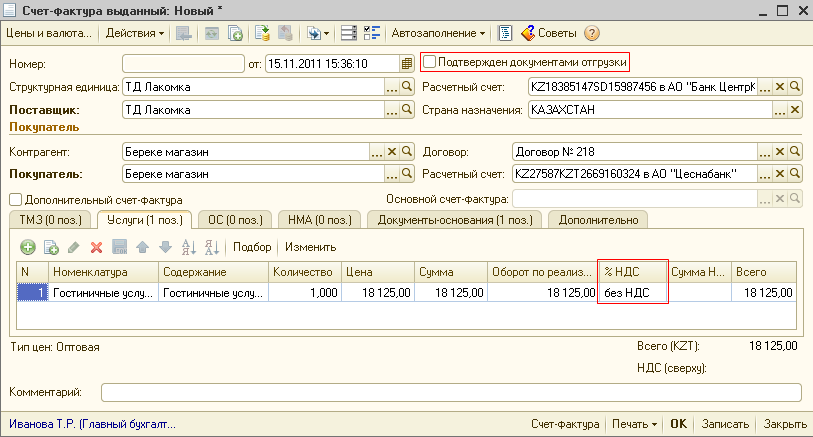813x437 pixels.
Task: Clear the Договор field with X icon
Action: point(779,152)
